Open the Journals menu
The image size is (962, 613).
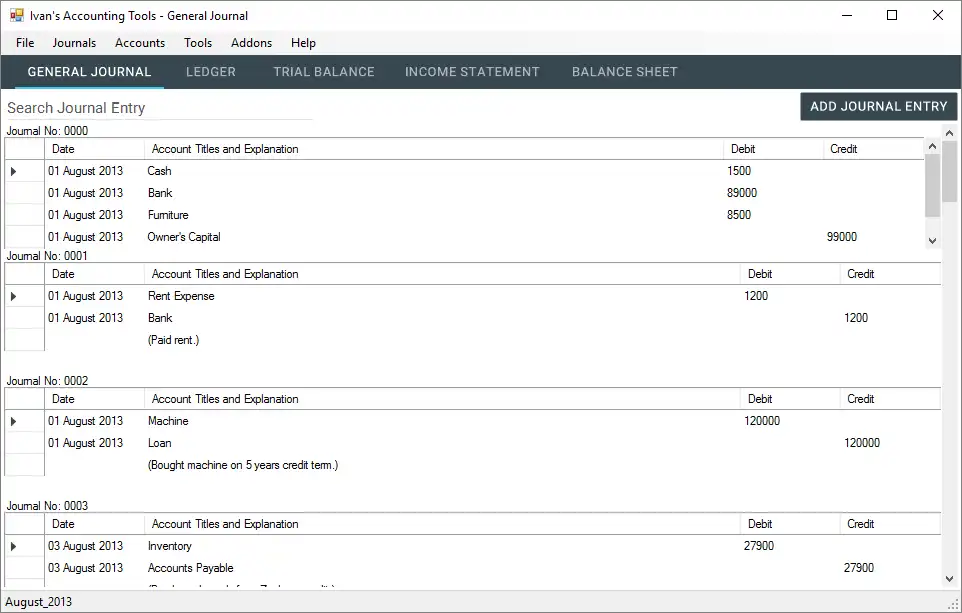(75, 43)
